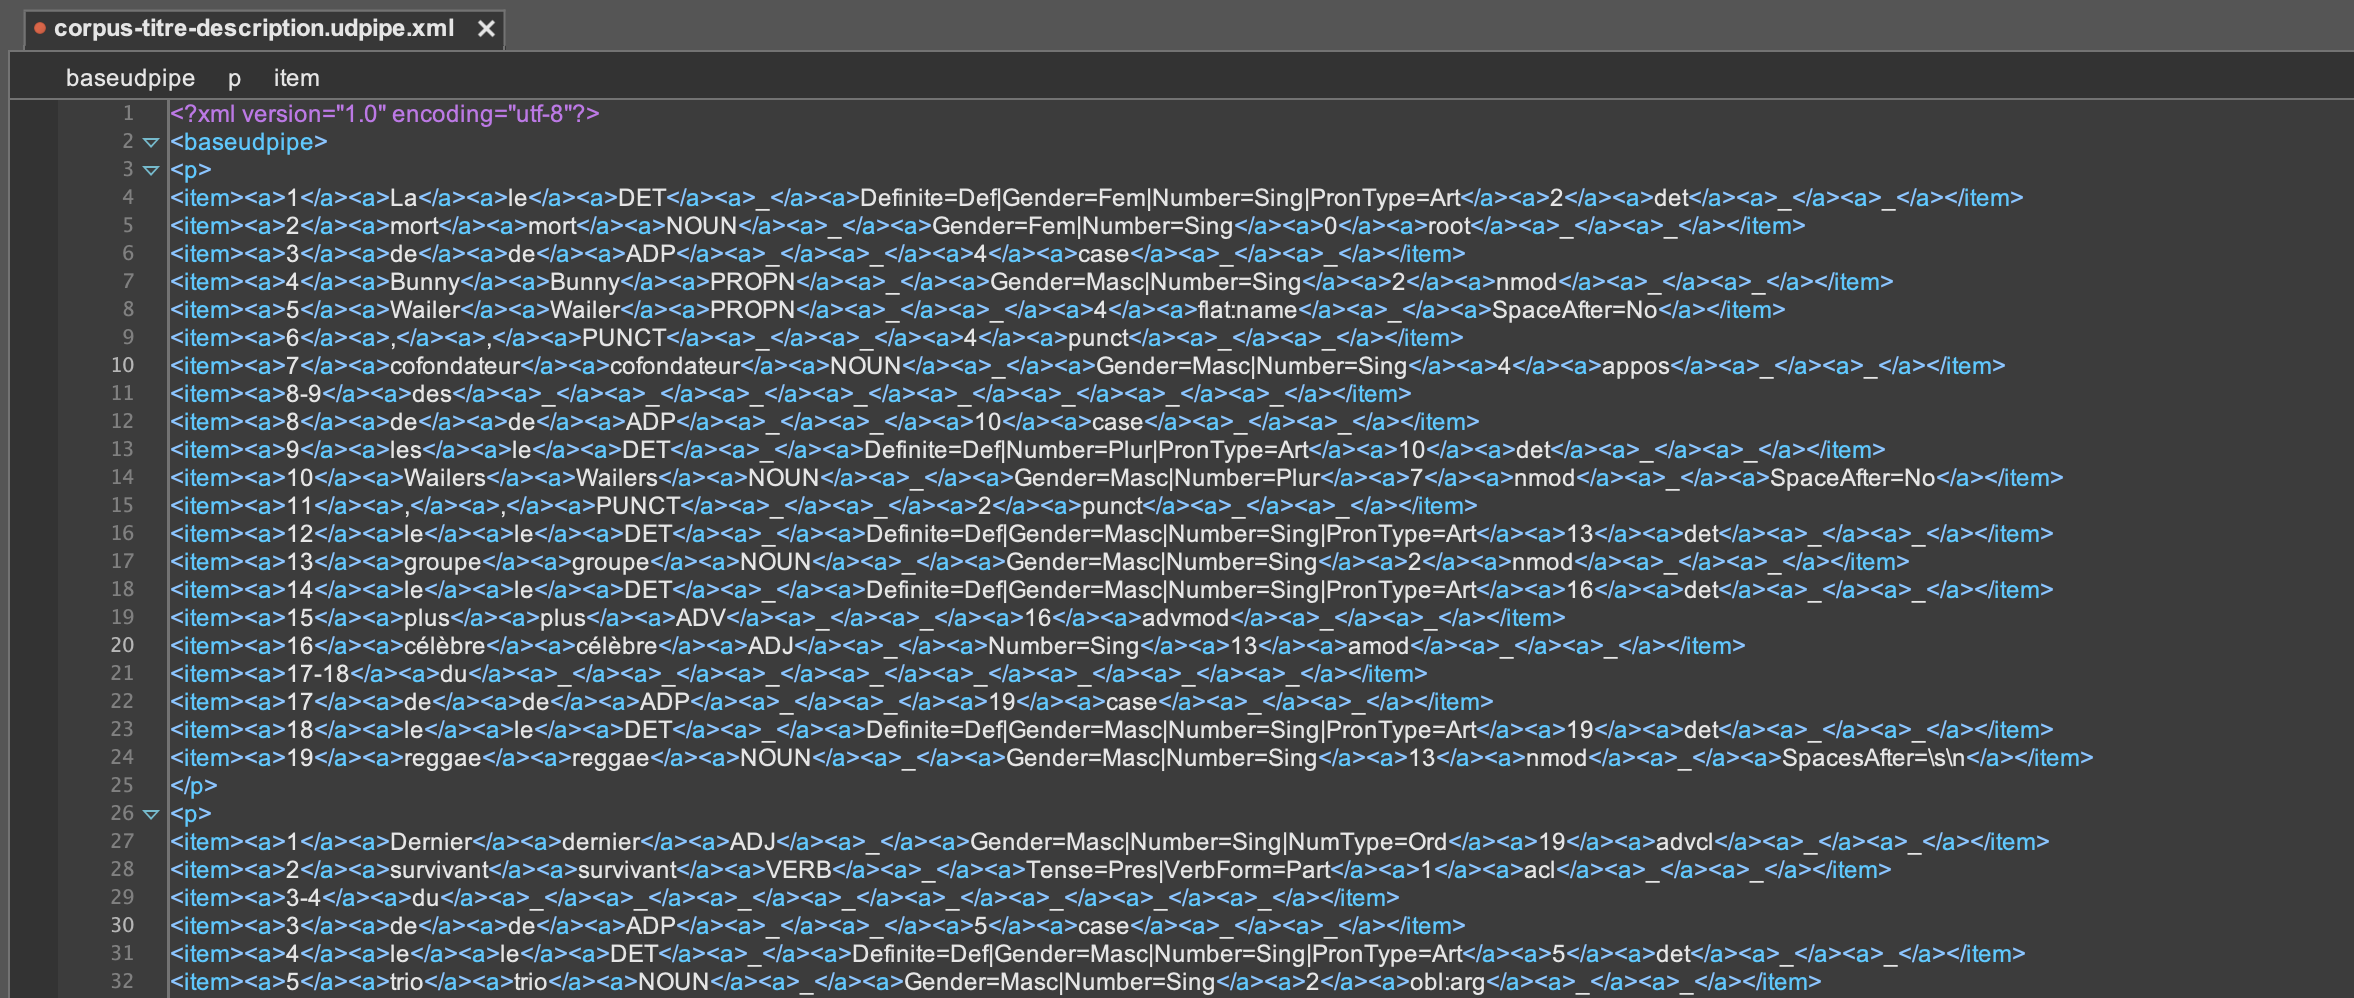Screen dimensions: 2354x998
Task: Click line number 20 in the gutter
Action: [122, 646]
